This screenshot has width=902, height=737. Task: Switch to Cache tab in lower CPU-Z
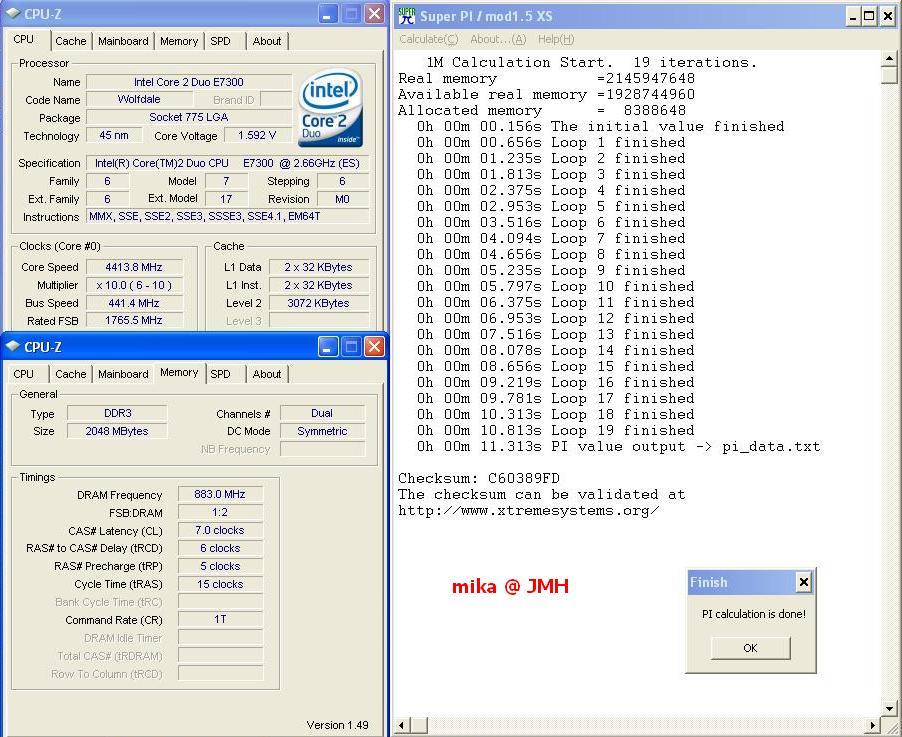tap(71, 374)
